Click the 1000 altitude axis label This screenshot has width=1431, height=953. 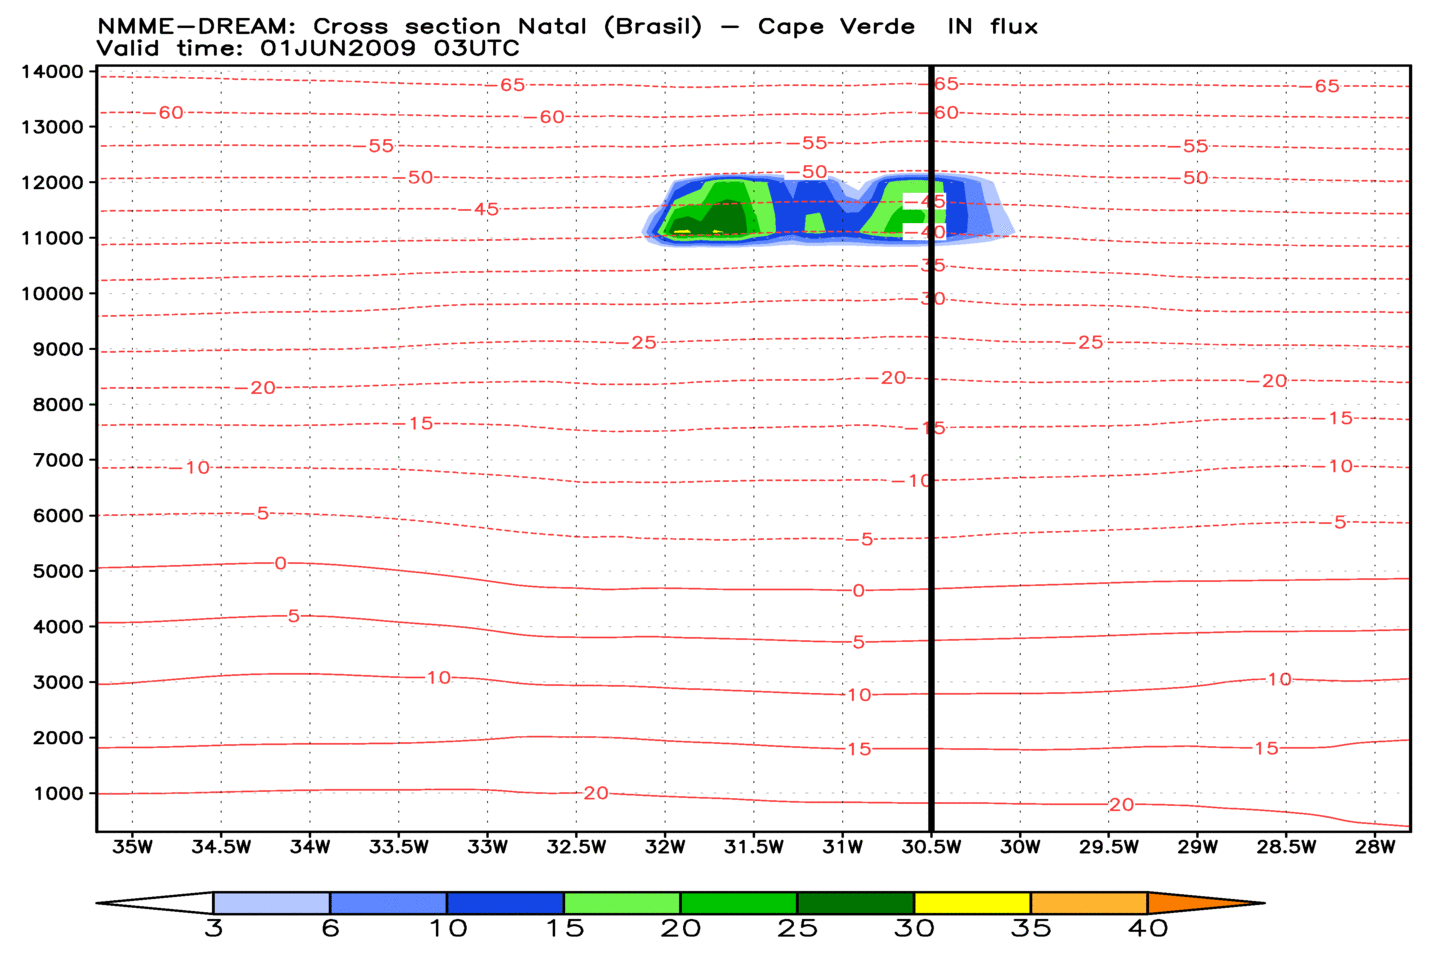pyautogui.click(x=56, y=794)
